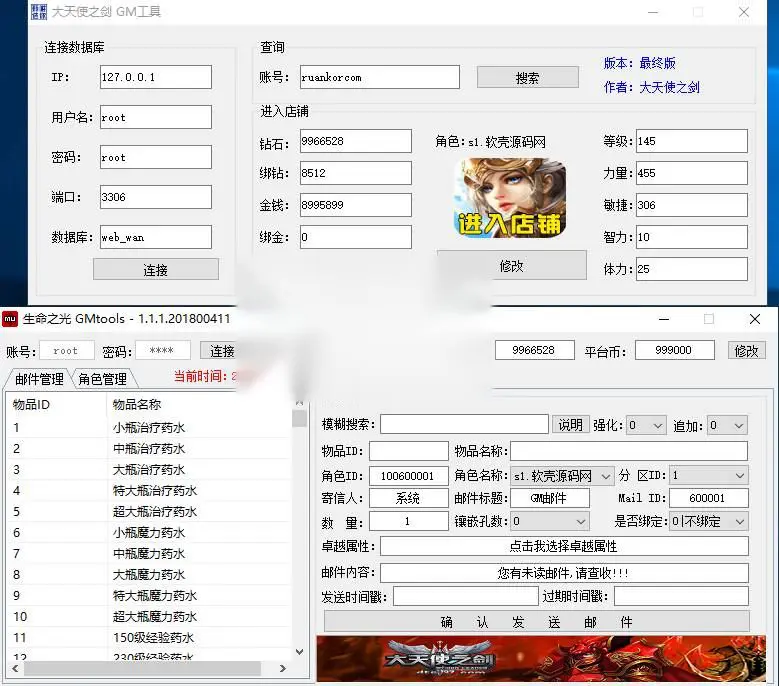
Task: Open the 强化 dropdown
Action: [646, 426]
